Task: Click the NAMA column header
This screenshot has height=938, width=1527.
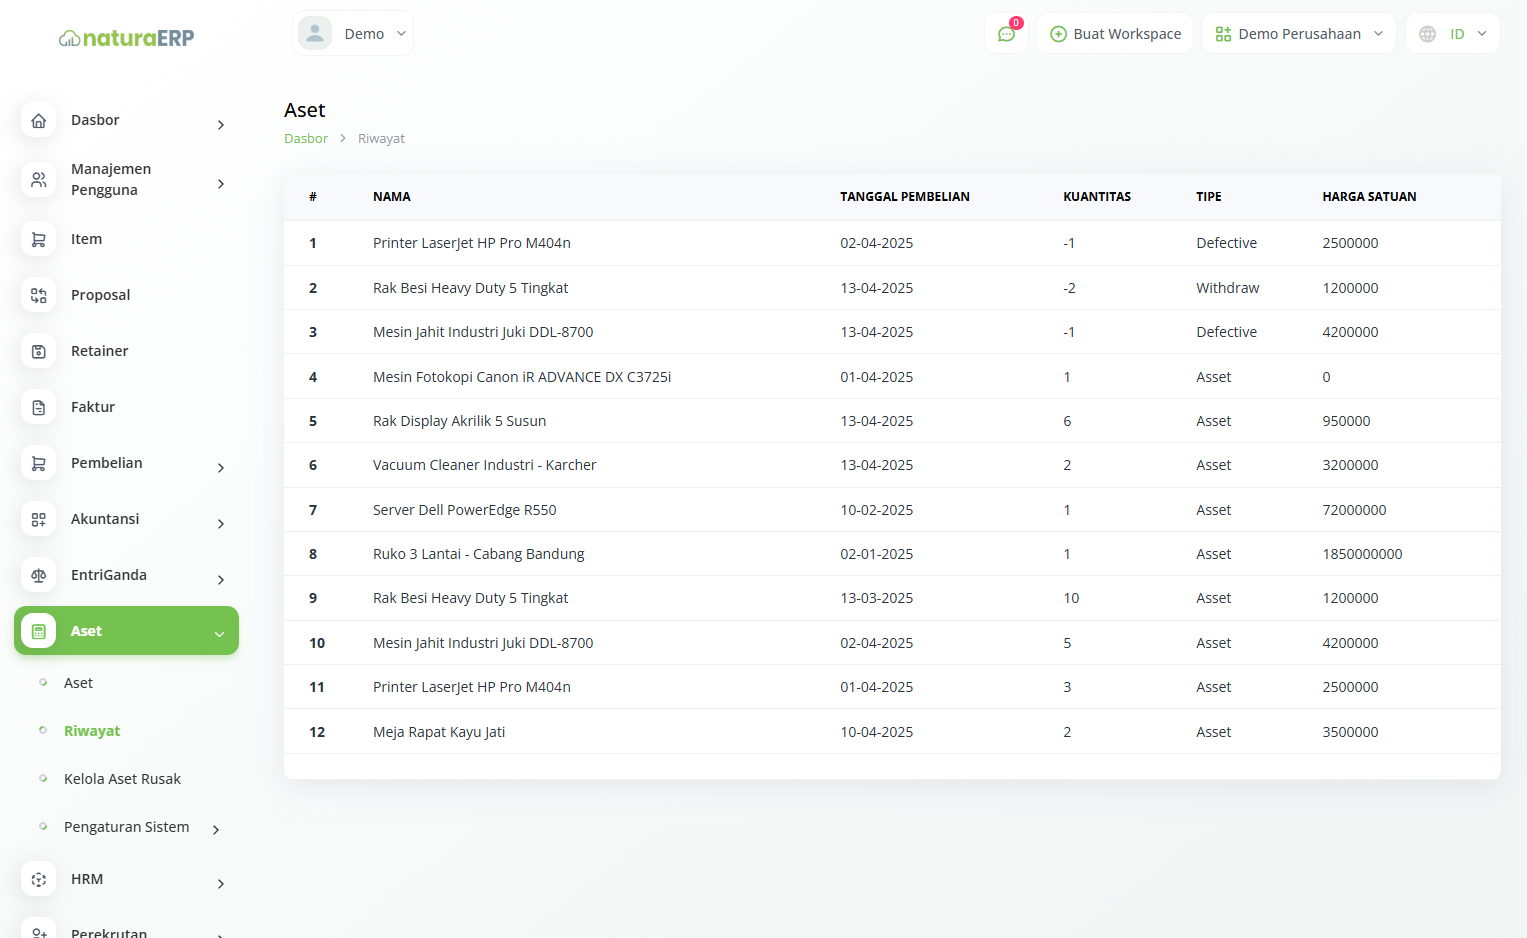Action: 392,197
